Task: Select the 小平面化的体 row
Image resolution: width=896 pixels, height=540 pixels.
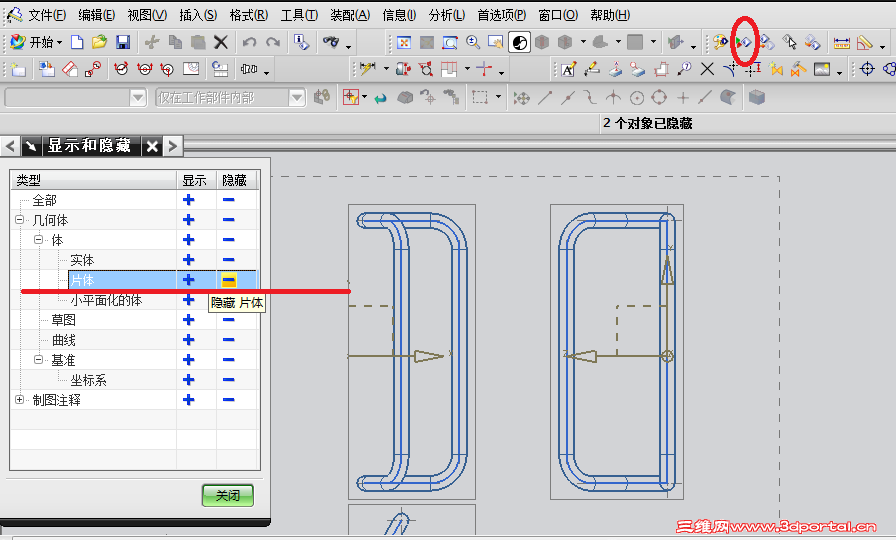Action: click(106, 300)
